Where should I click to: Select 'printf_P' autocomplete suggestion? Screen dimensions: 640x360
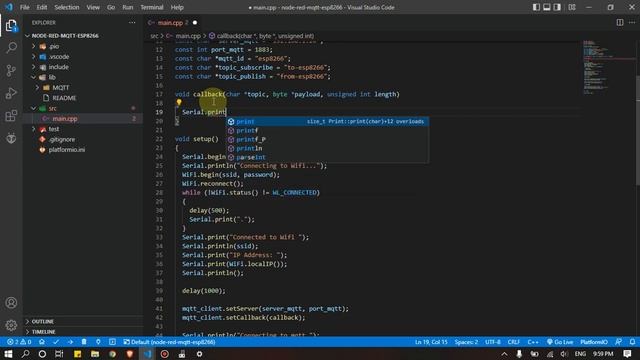coord(327,140)
